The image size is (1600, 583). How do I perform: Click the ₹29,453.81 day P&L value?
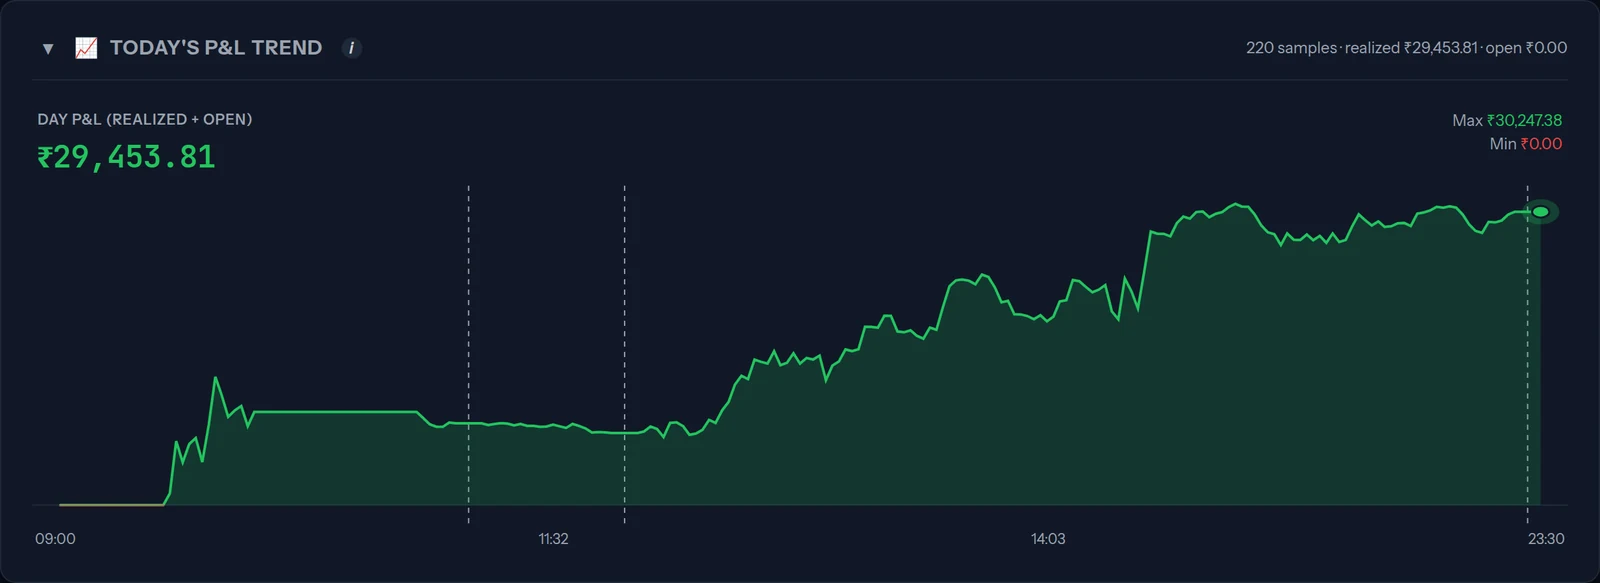coord(126,157)
